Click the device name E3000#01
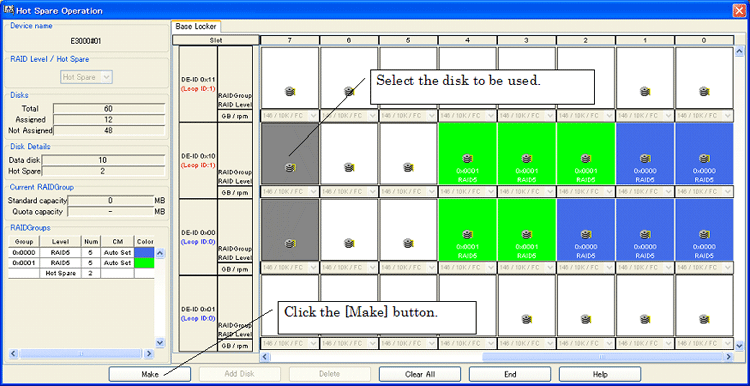The height and width of the screenshot is (386, 750). (x=86, y=41)
